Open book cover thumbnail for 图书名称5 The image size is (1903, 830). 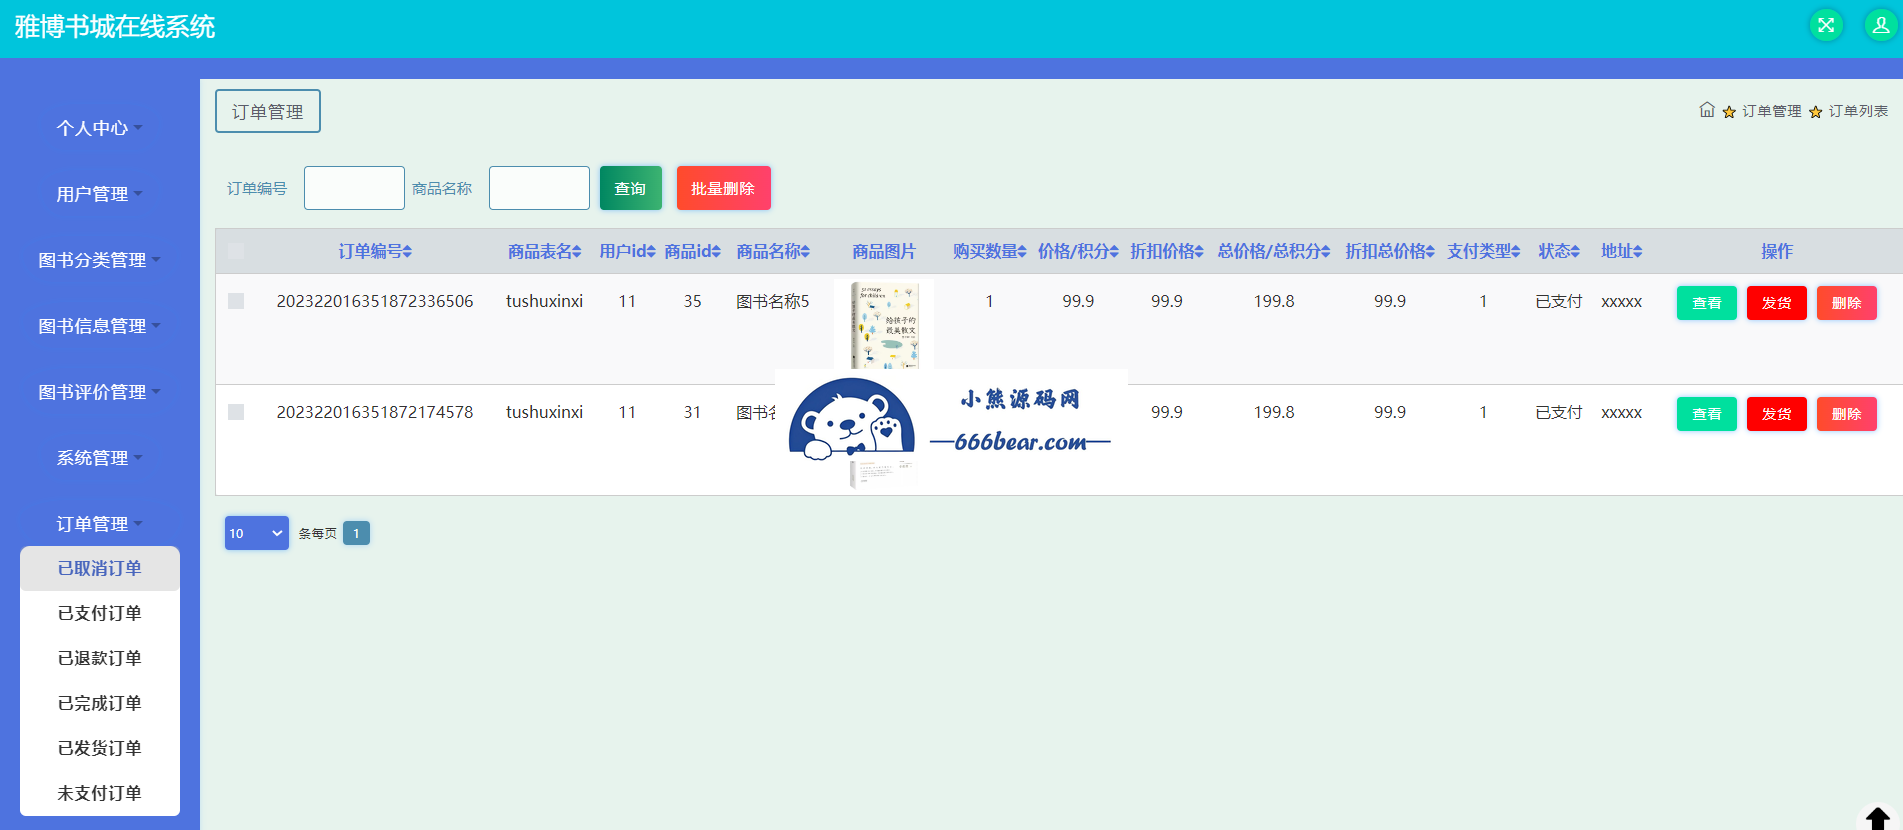coord(884,325)
